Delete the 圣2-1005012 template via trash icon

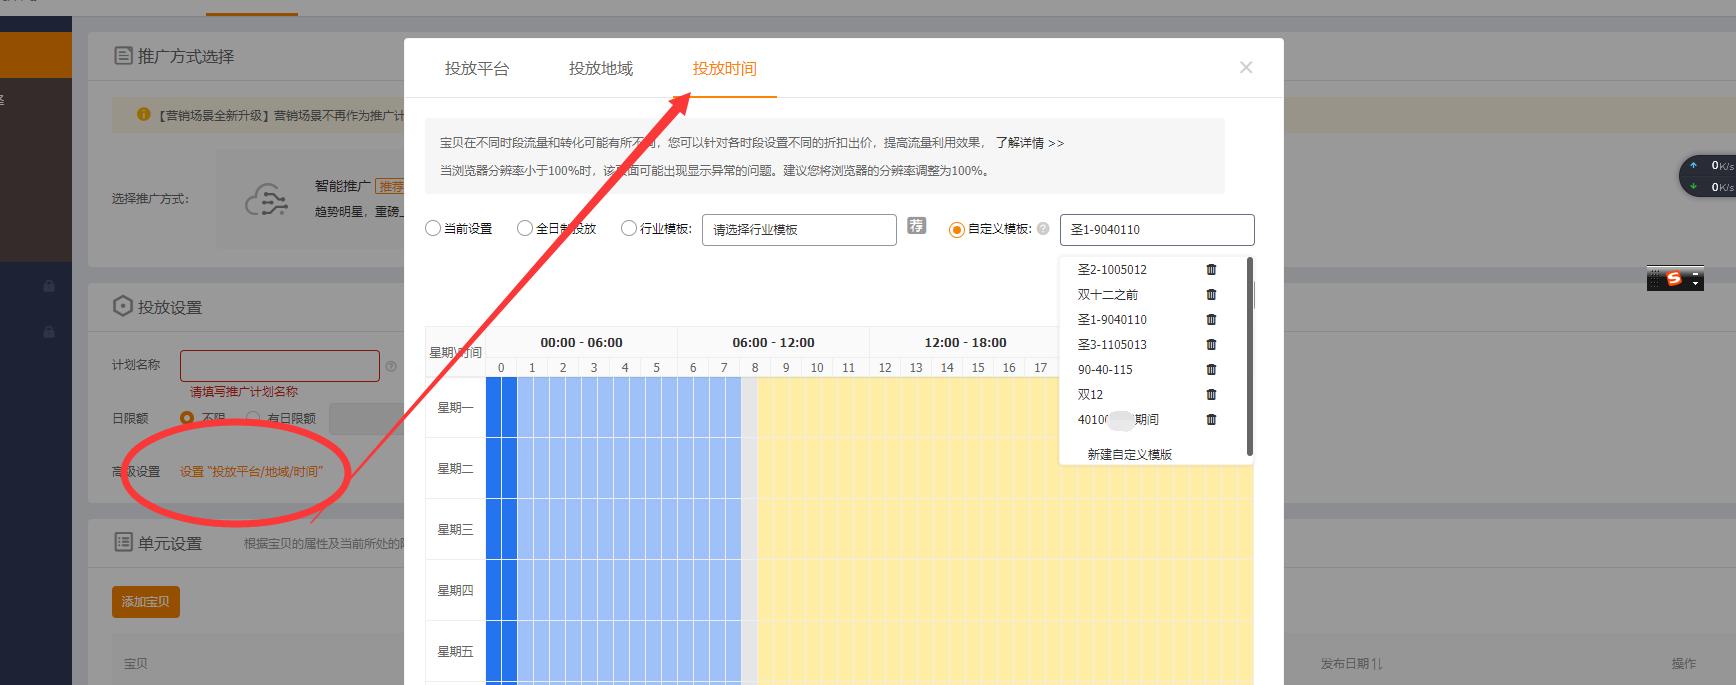1211,270
